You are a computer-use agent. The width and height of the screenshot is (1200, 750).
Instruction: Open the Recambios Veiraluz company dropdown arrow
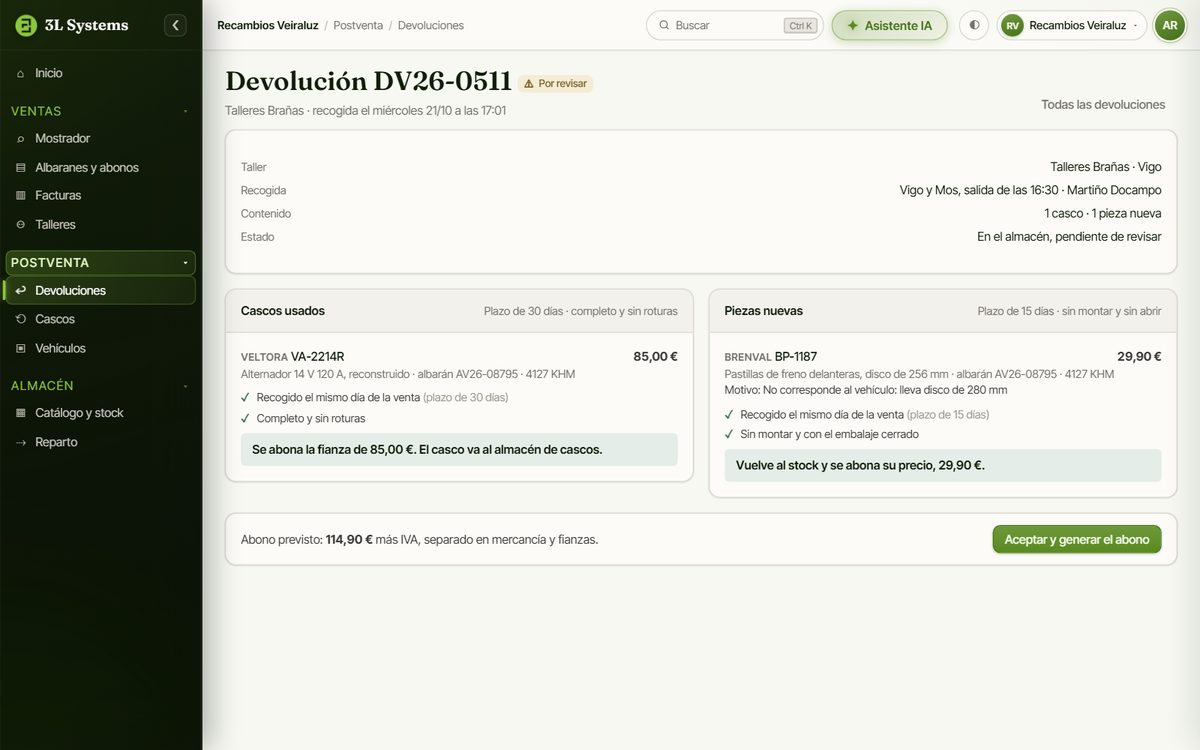pyautogui.click(x=1135, y=25)
